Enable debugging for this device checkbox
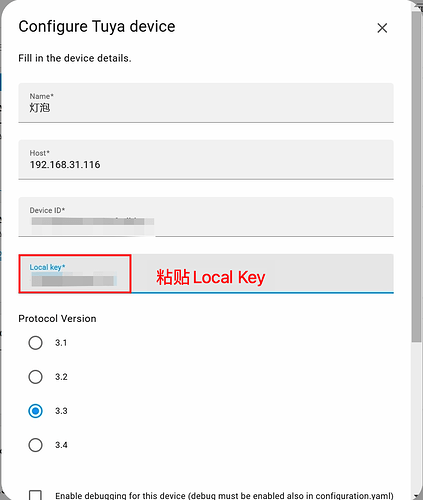The width and height of the screenshot is (423, 500). coord(35,495)
